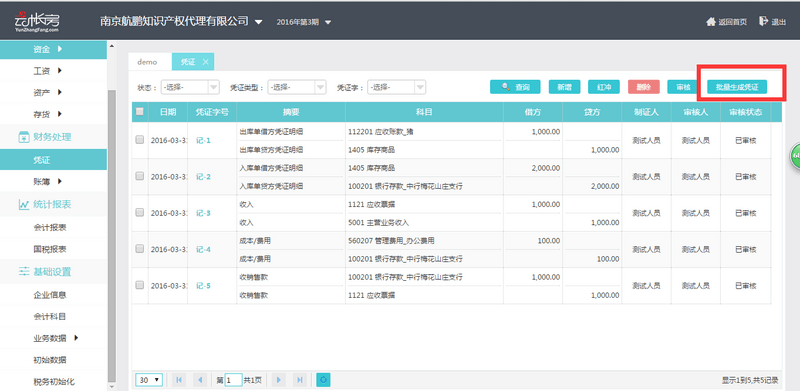Toggle the select-all checkbox in table header

(x=139, y=111)
